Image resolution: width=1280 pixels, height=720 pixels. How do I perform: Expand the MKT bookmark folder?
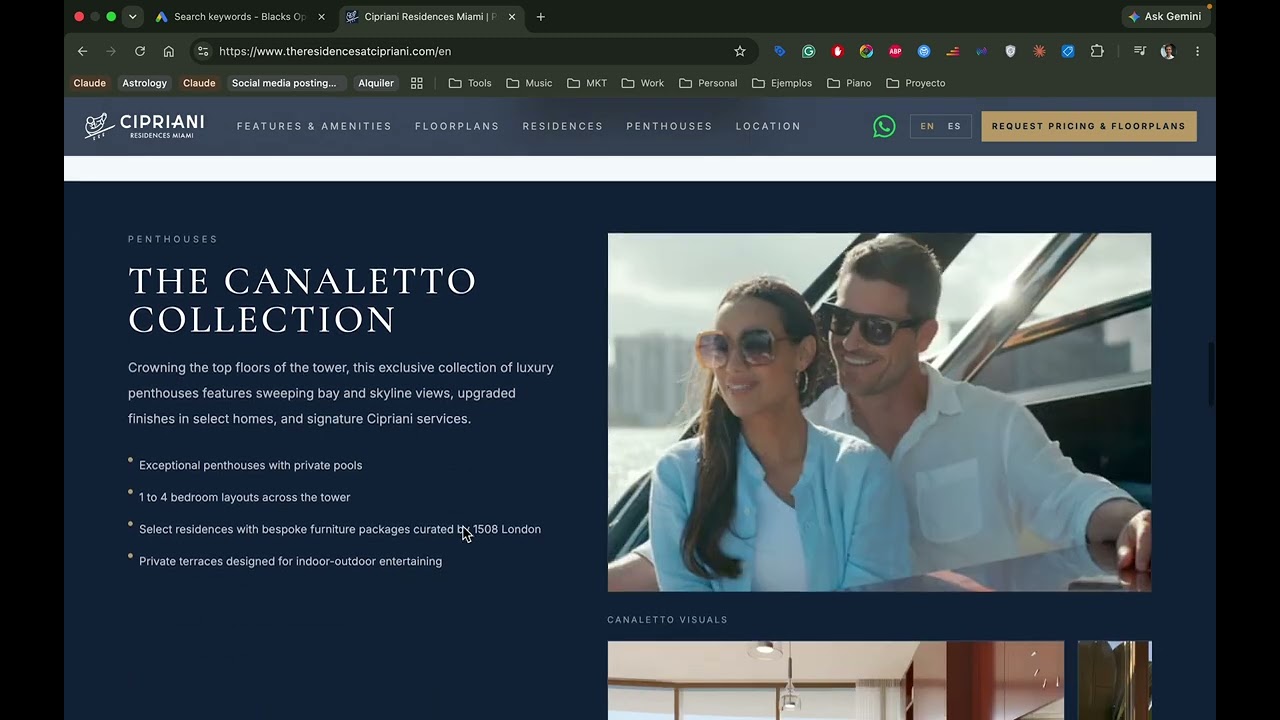[587, 83]
